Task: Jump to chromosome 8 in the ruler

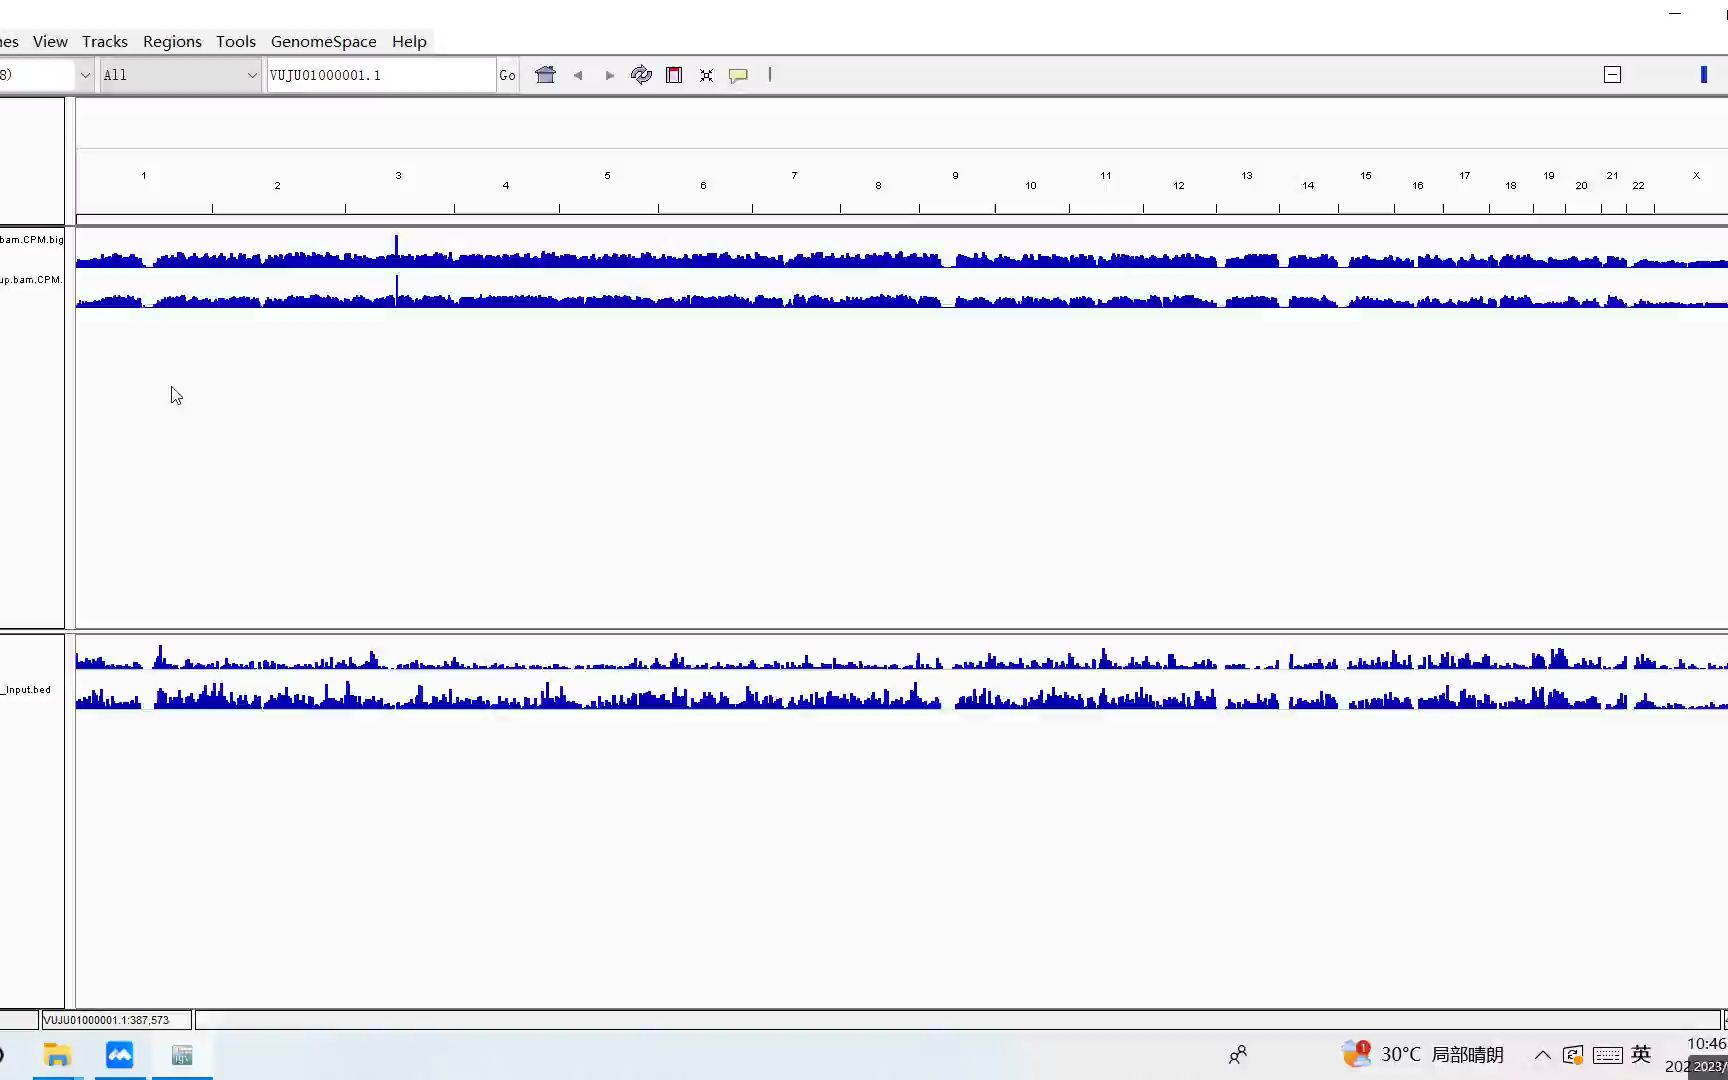Action: click(878, 186)
